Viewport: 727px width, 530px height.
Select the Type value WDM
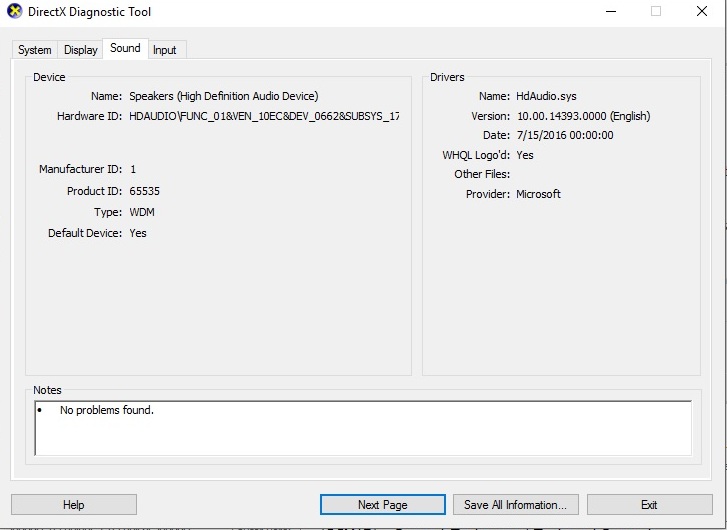click(x=142, y=212)
